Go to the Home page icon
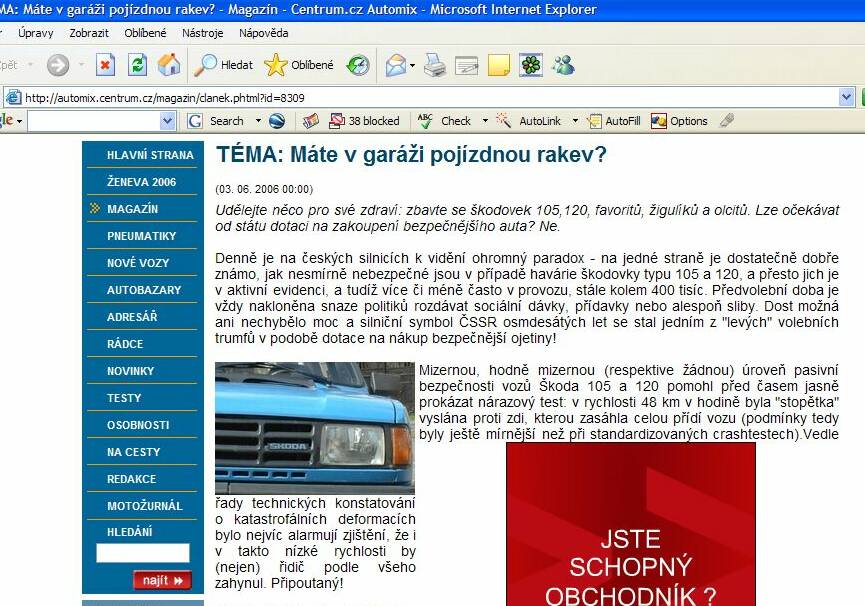This screenshot has height=606, width=865. (x=169, y=65)
